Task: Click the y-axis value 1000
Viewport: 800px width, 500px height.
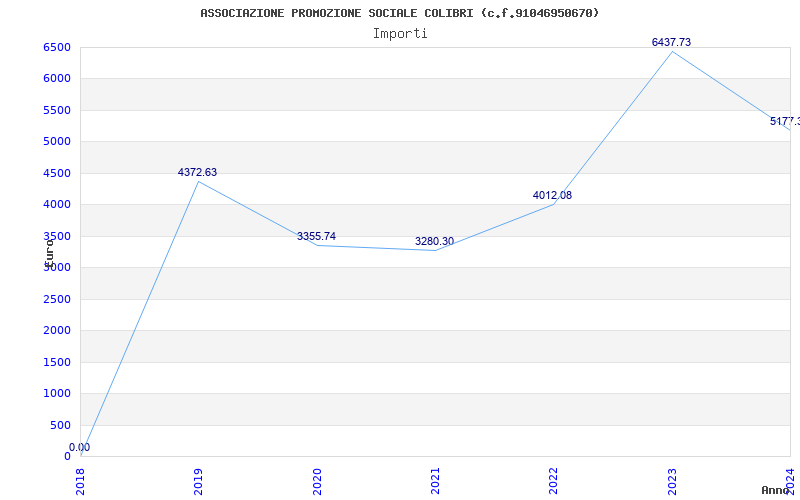Action: (57, 393)
